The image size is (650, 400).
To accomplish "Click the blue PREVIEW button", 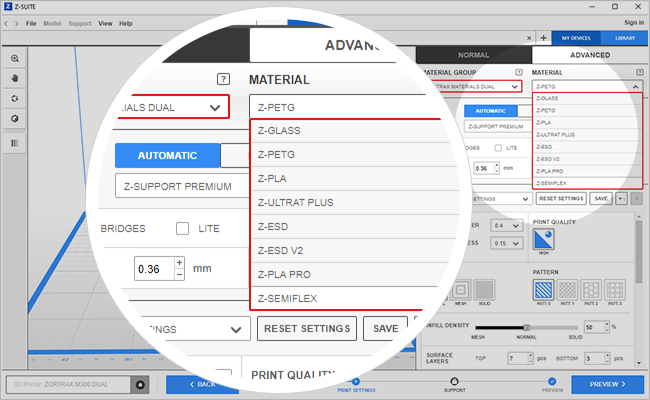I will [x=608, y=385].
